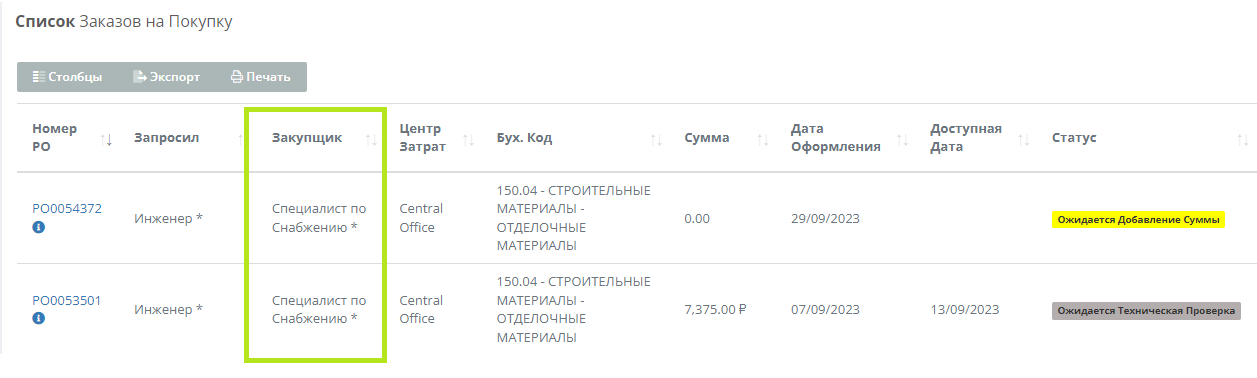Click the Печать print button
1257x378 pixels.
(x=261, y=77)
